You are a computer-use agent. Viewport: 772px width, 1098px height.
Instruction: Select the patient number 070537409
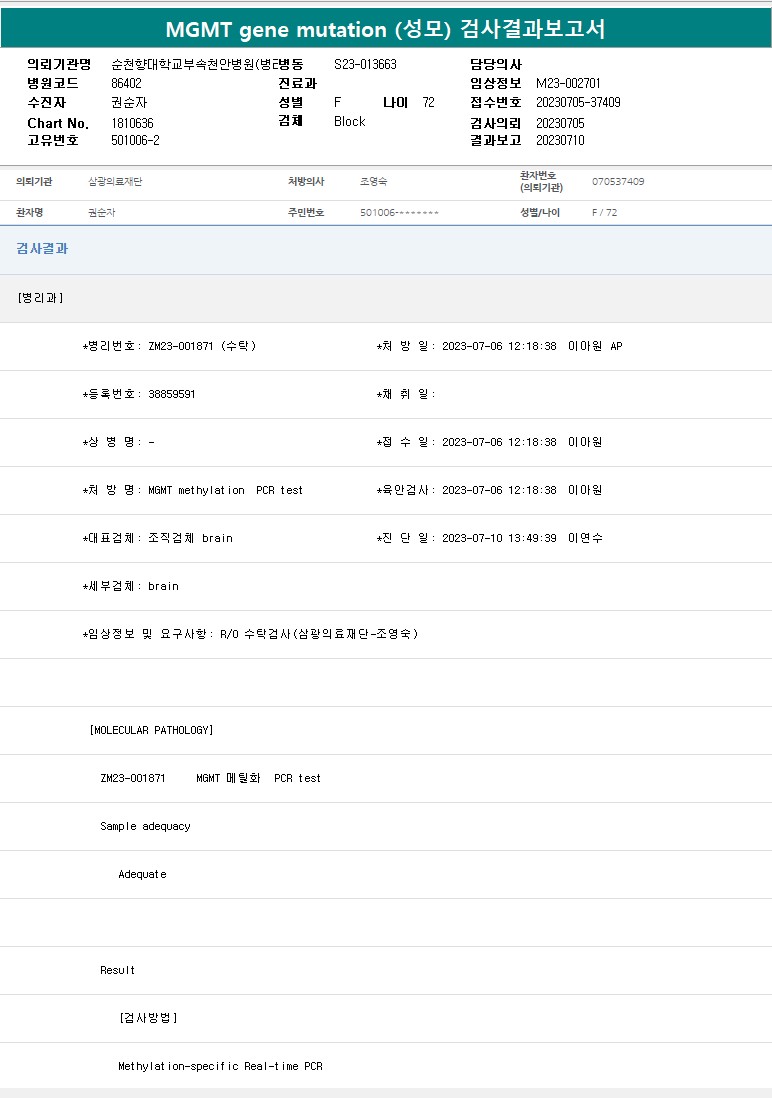pos(618,182)
